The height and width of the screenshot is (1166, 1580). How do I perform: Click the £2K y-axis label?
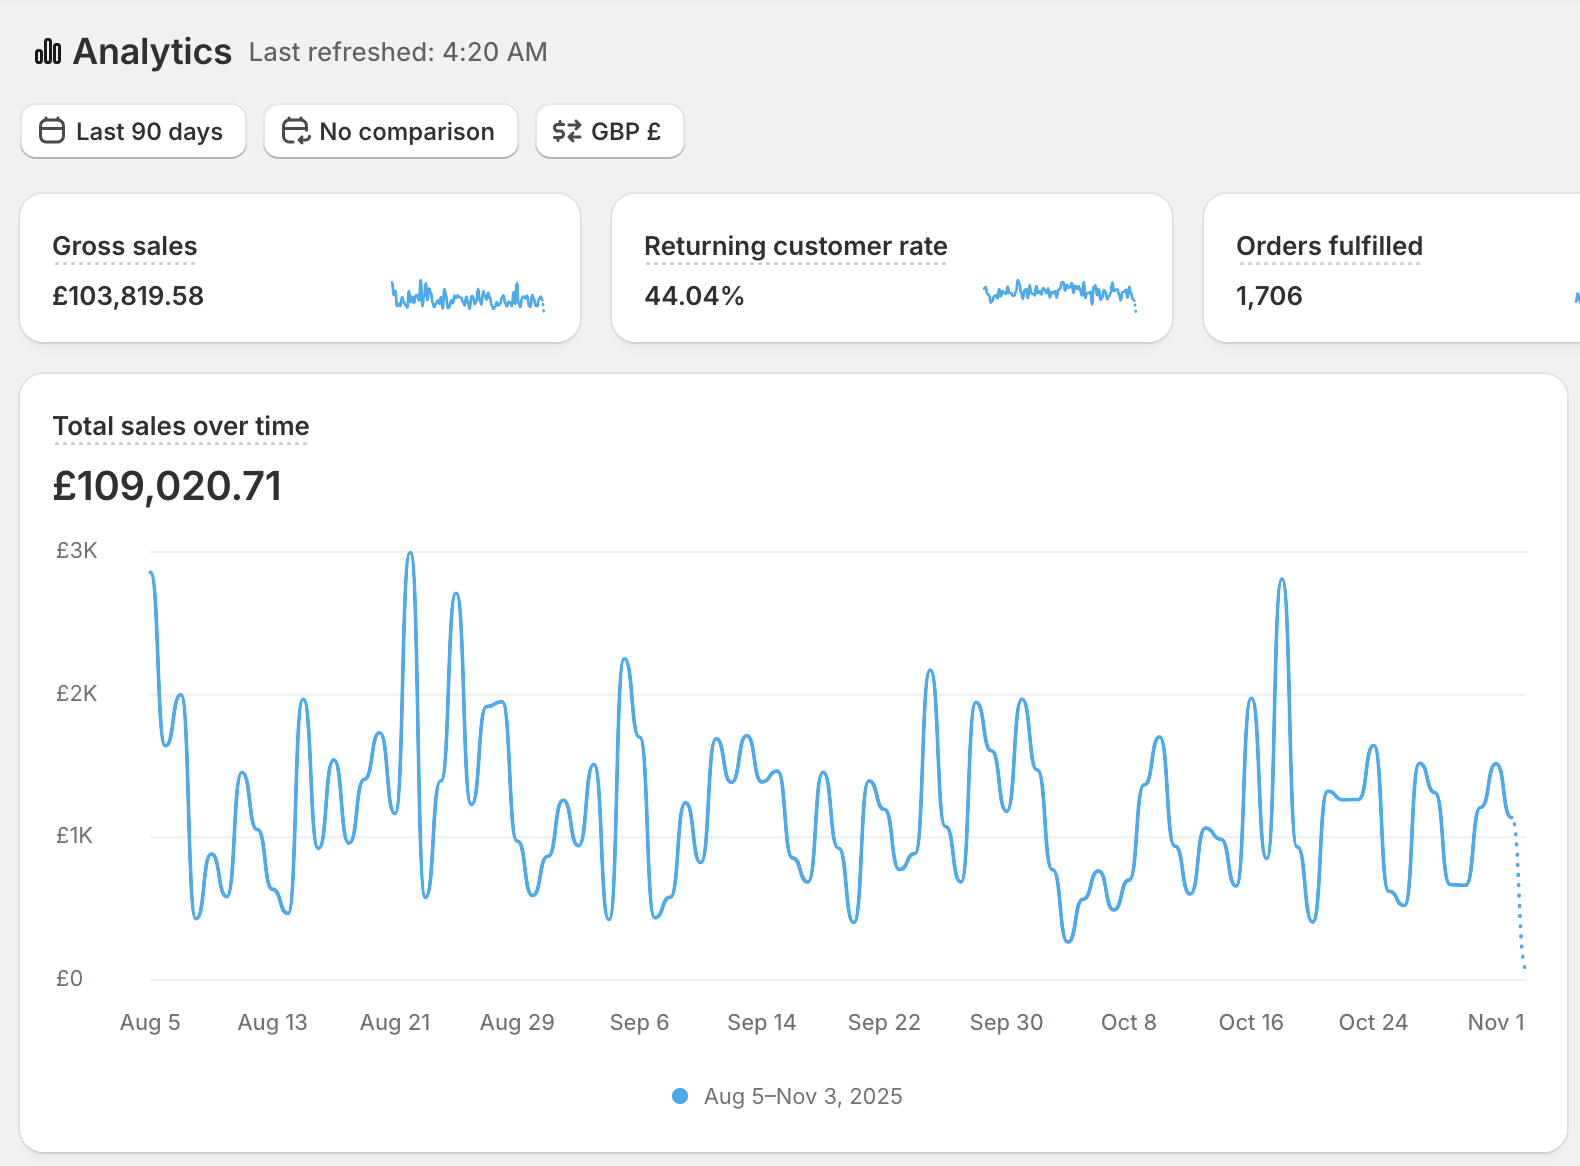tap(76, 693)
